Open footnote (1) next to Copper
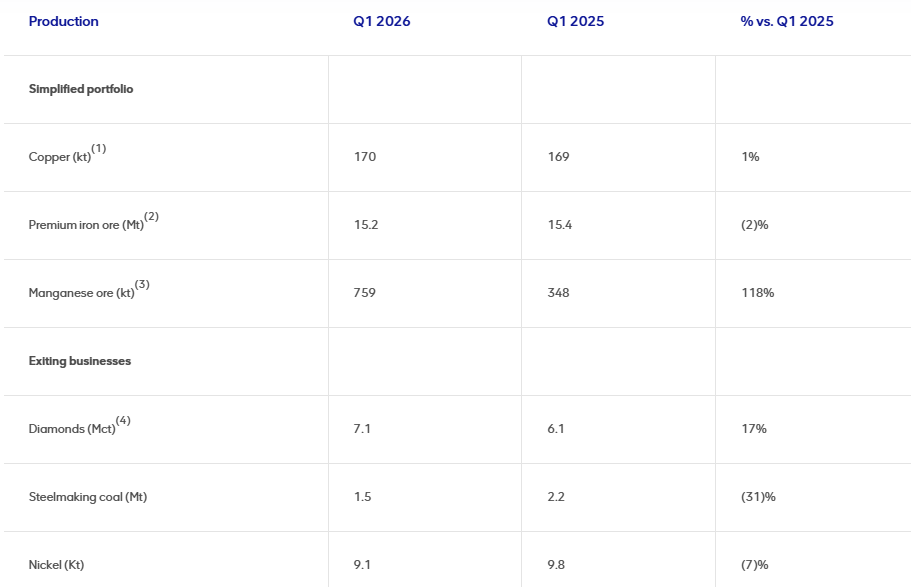Screen dimensions: 911x587 pos(99,148)
